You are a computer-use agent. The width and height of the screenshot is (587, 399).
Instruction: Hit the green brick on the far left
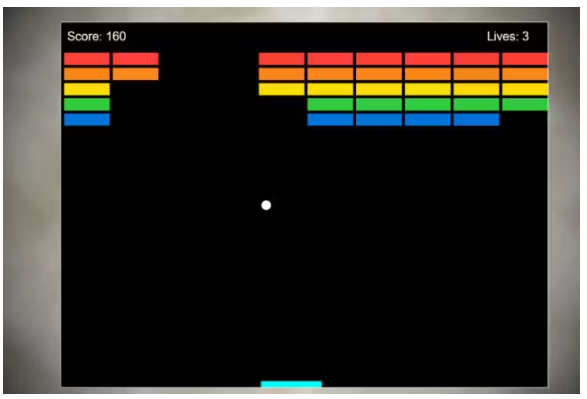click(x=87, y=104)
